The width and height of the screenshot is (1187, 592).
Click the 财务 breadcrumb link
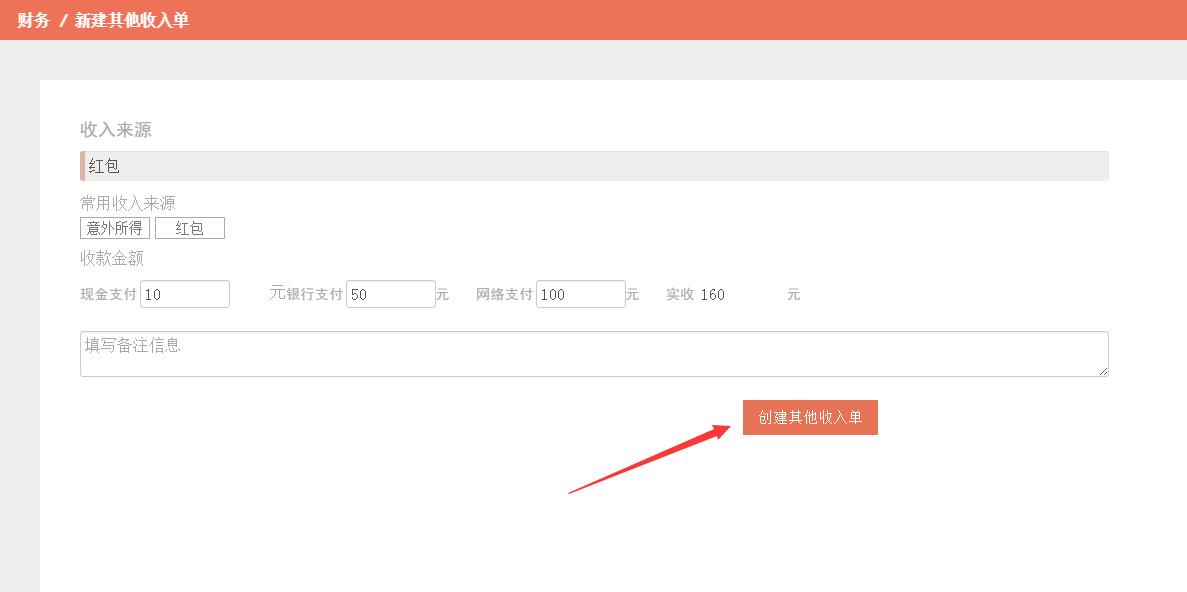coord(33,20)
